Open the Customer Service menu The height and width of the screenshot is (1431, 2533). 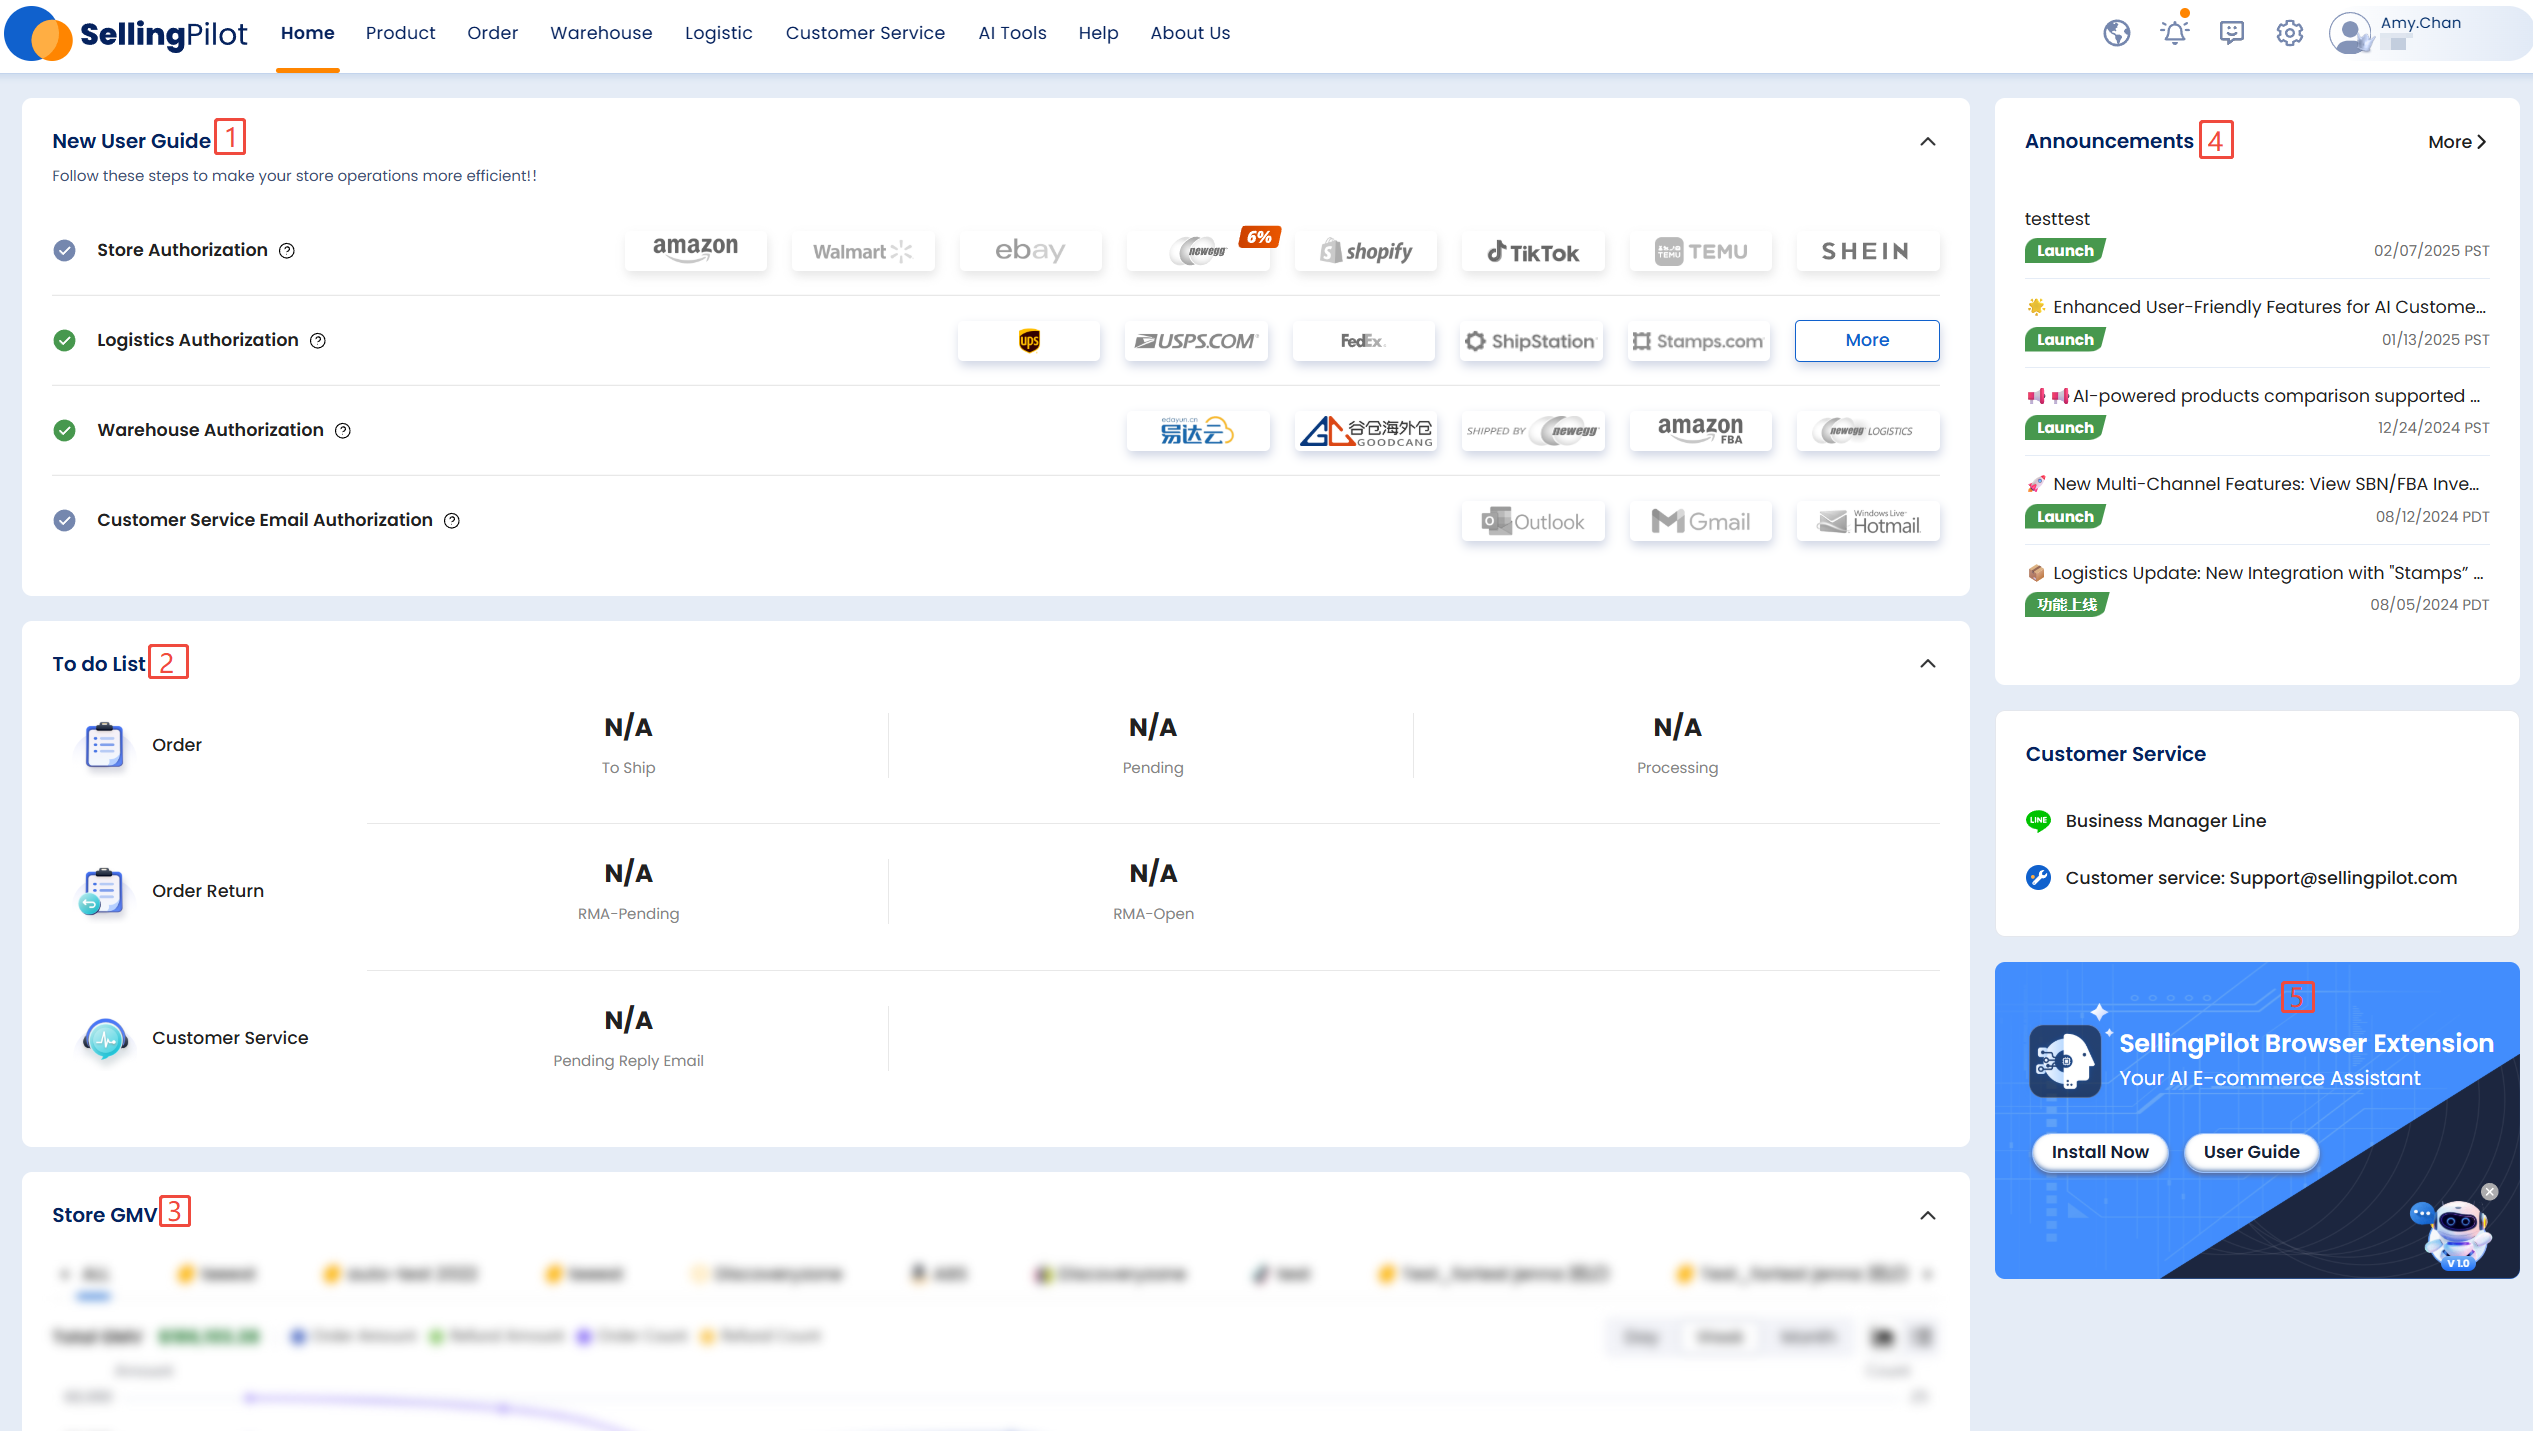(x=865, y=33)
